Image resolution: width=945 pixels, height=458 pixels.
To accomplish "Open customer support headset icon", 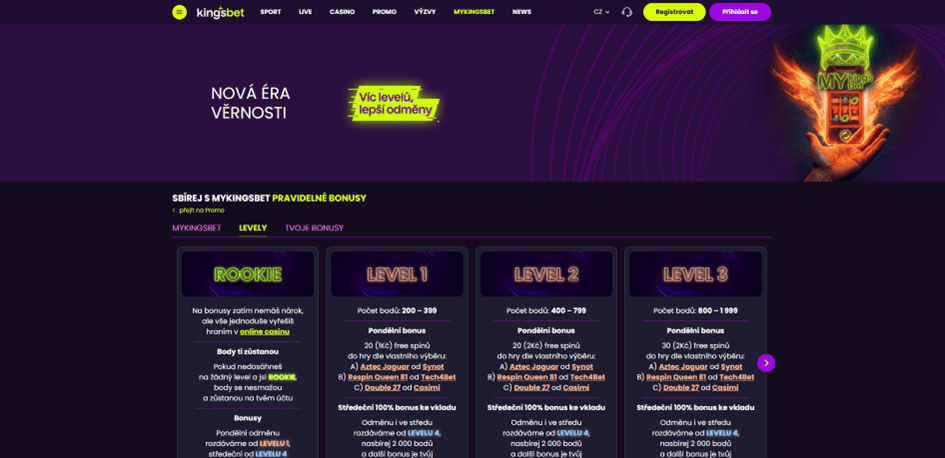I will tap(627, 12).
